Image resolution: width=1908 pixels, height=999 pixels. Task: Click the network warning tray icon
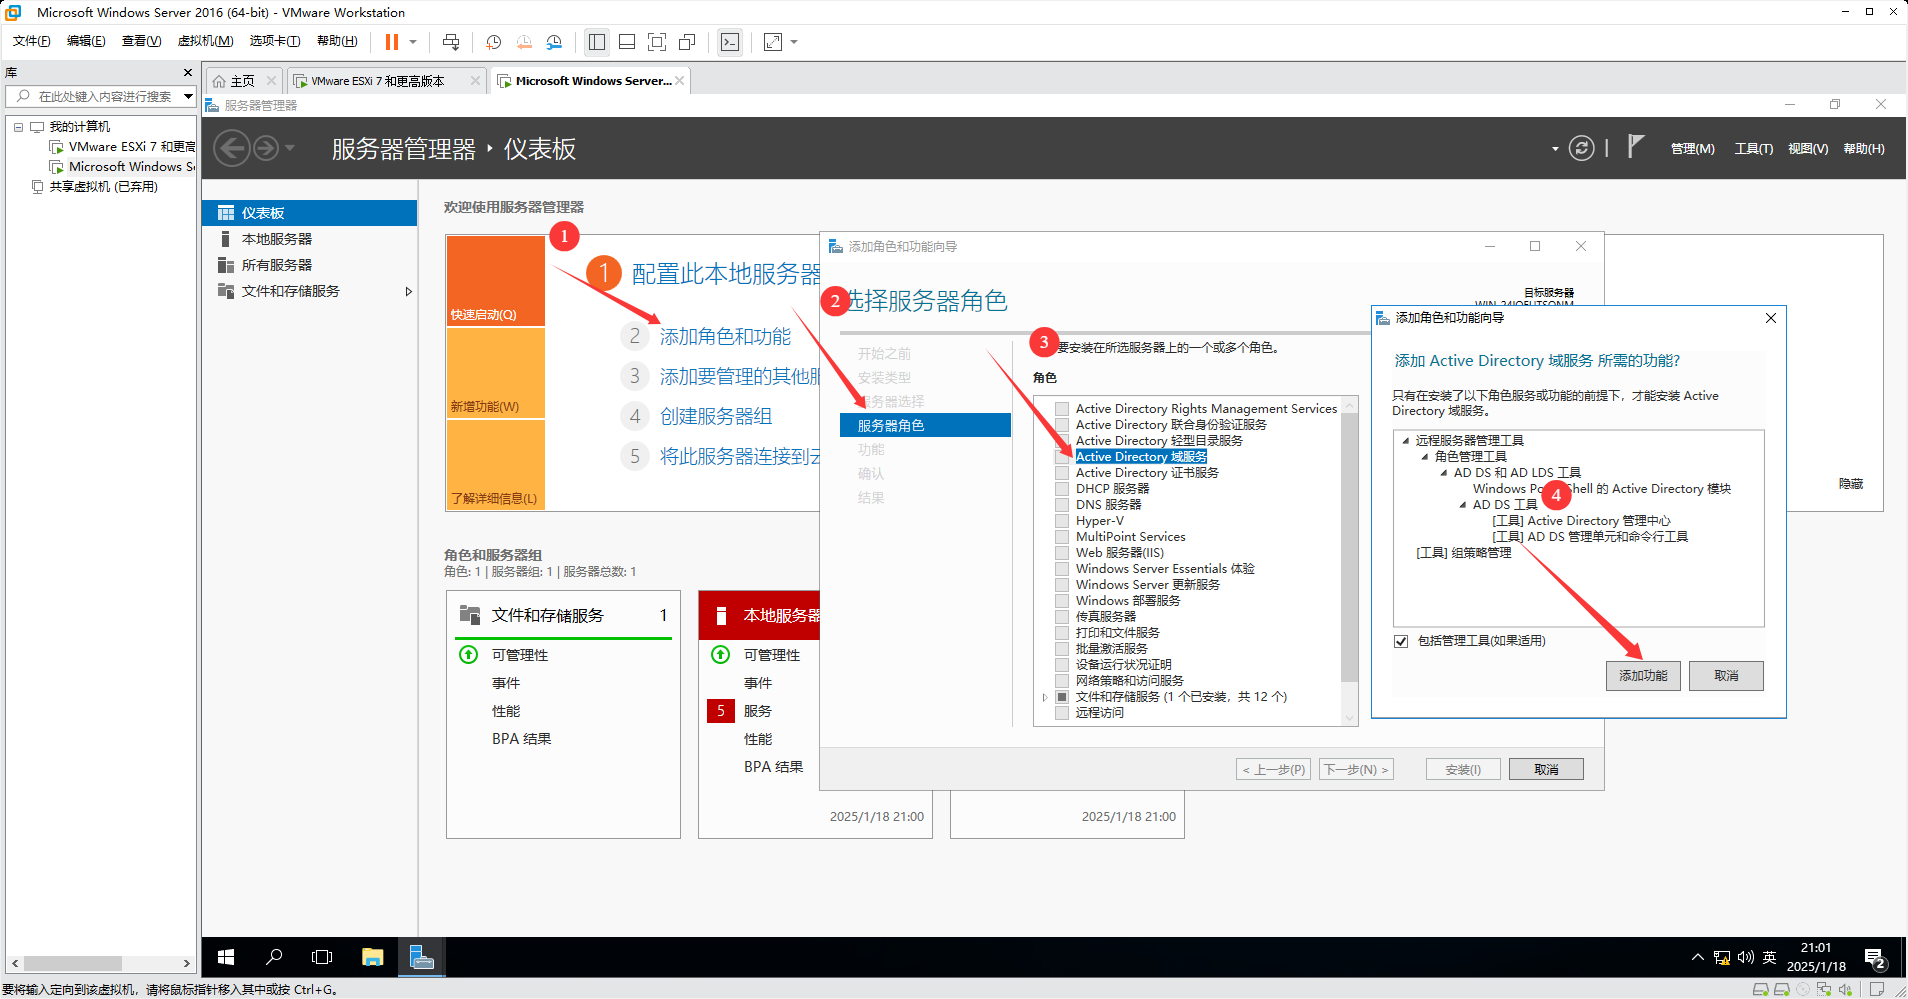pyautogui.click(x=1722, y=957)
